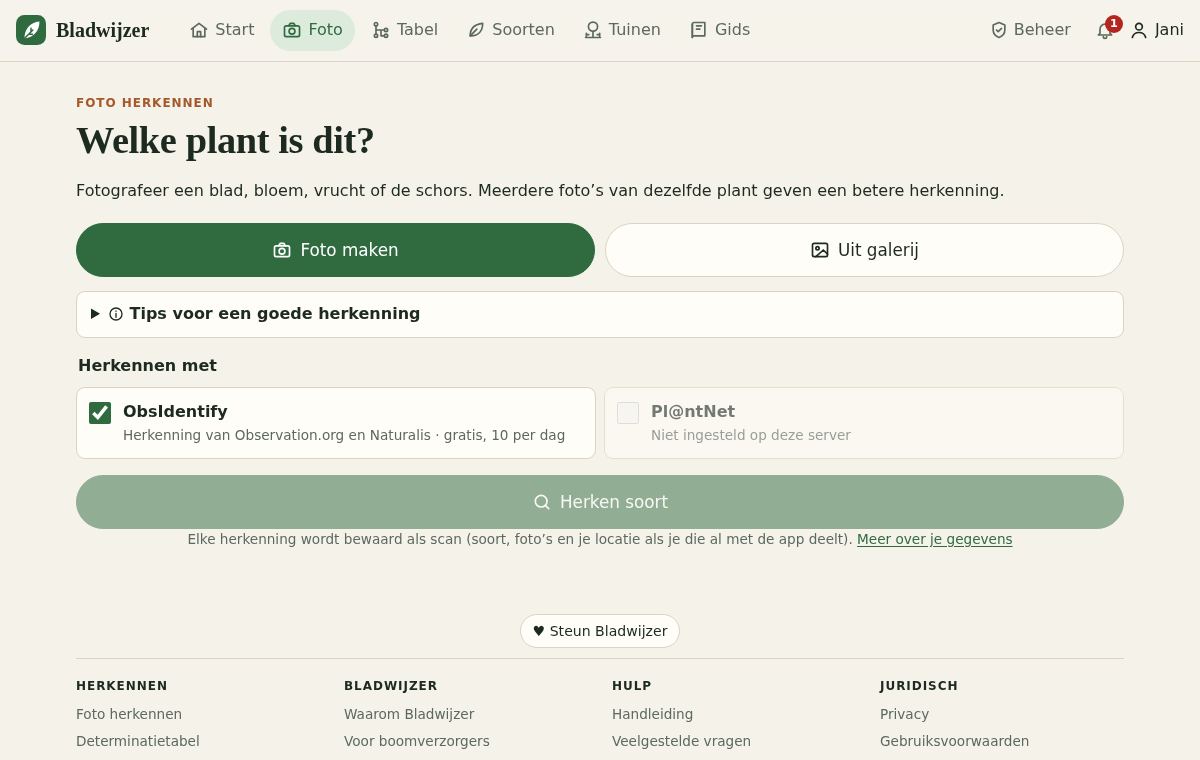Image resolution: width=1200 pixels, height=760 pixels.
Task: Click 'Niet ingesteld op deze server' text
Action: click(x=751, y=435)
